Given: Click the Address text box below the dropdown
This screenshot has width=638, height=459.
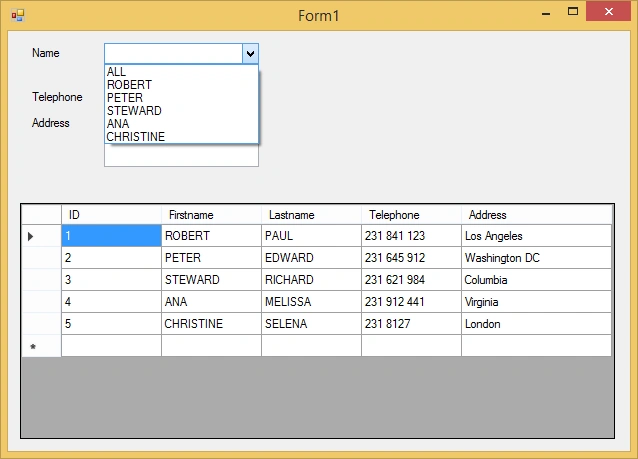Looking at the screenshot, I should [x=181, y=155].
